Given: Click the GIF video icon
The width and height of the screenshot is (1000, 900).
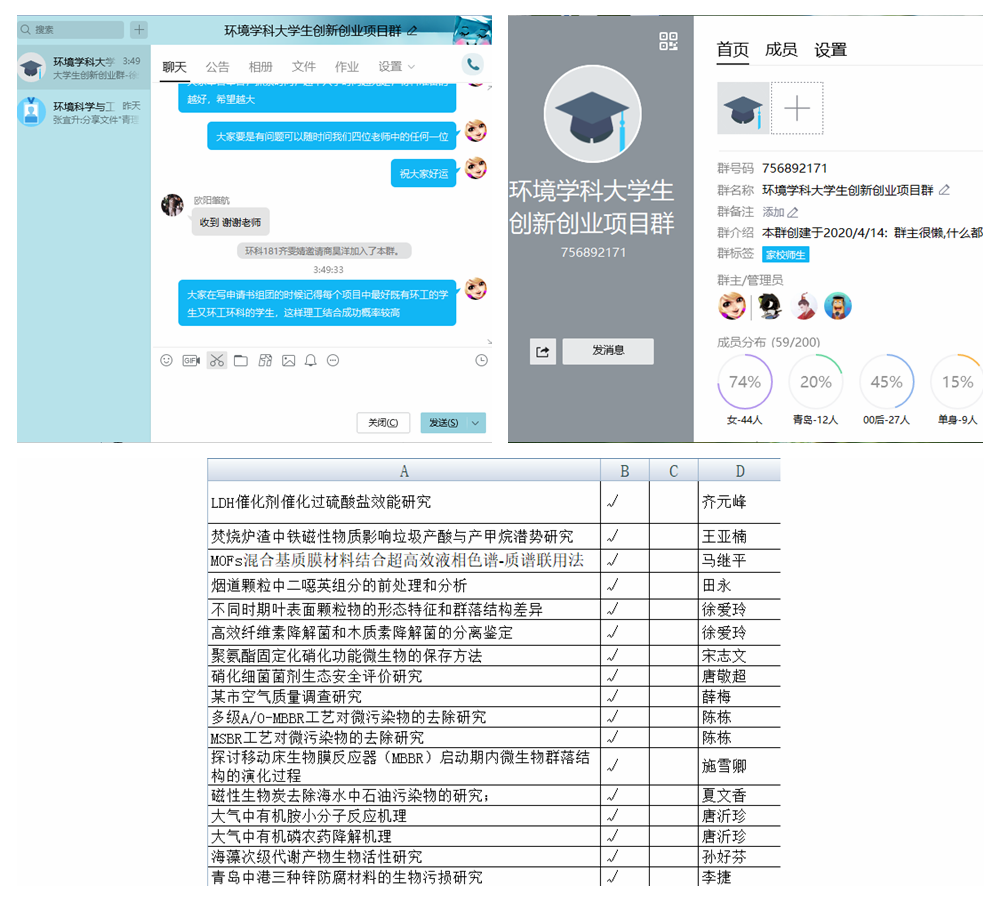Looking at the screenshot, I should [191, 360].
